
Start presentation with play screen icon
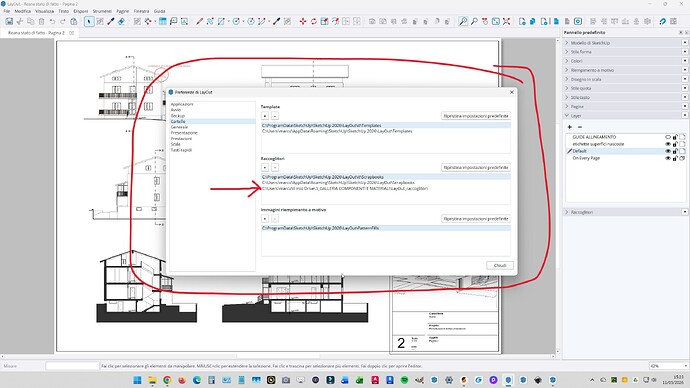pyautogui.click(x=578, y=21)
